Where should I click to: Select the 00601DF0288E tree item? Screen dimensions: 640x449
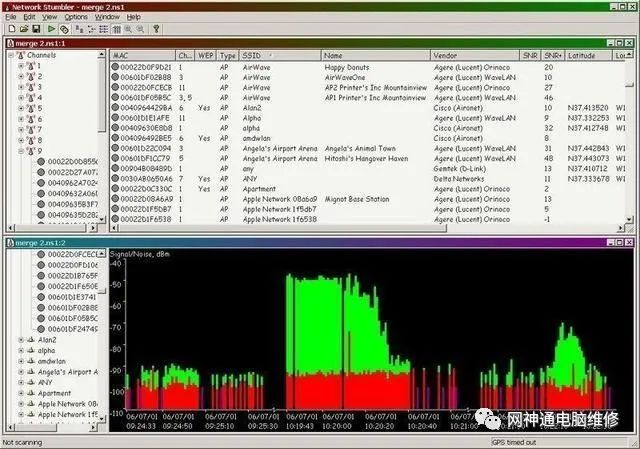[x=73, y=308]
